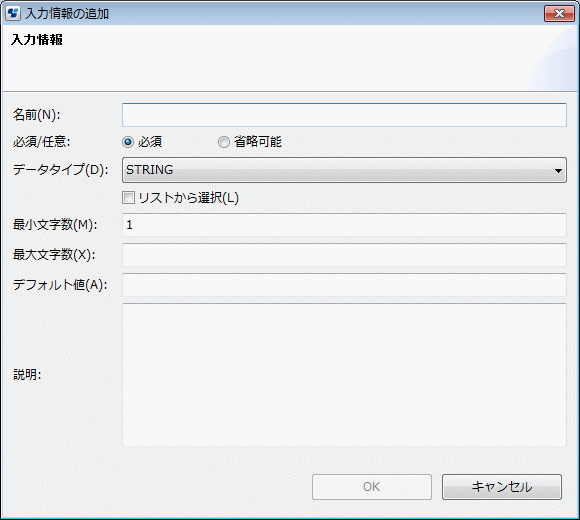Image resolution: width=580 pixels, height=520 pixels.
Task: Click the データタイプ(D) label
Action: [61, 169]
